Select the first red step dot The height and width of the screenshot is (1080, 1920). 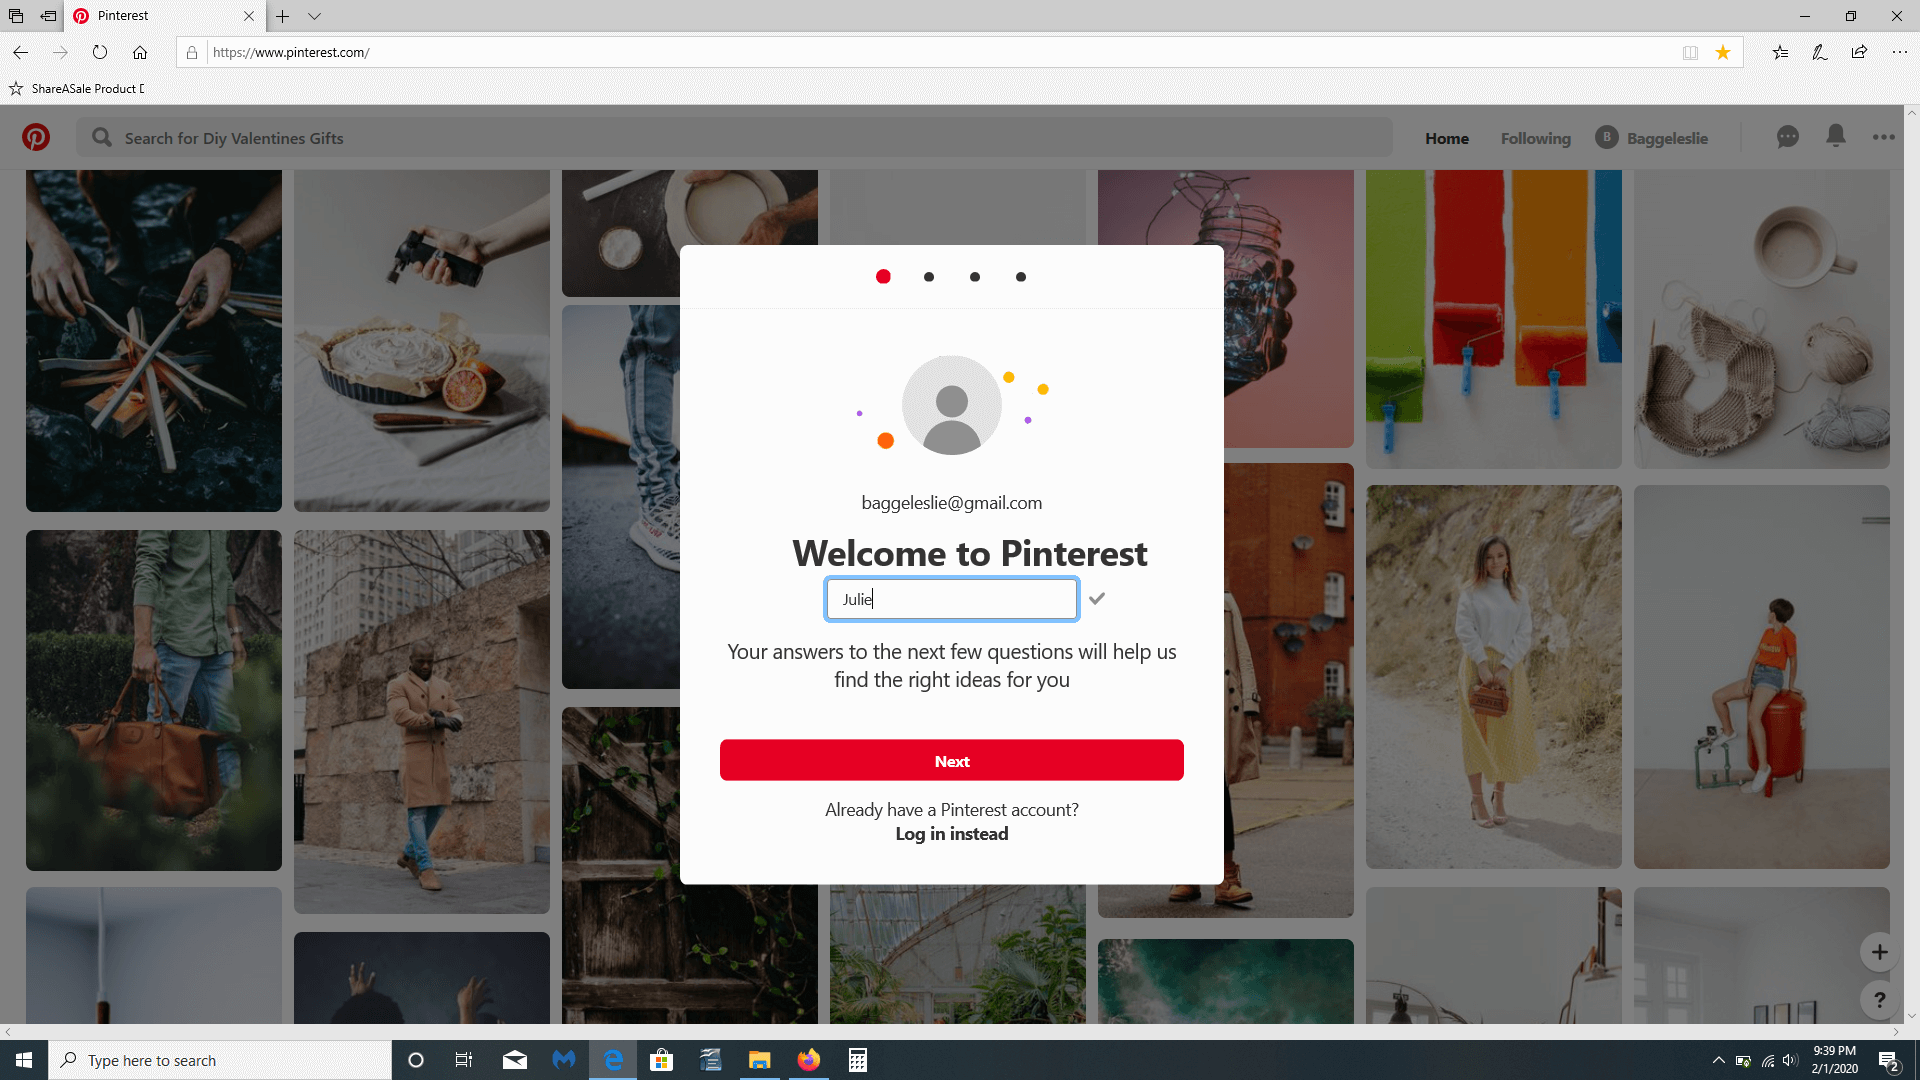coord(883,277)
